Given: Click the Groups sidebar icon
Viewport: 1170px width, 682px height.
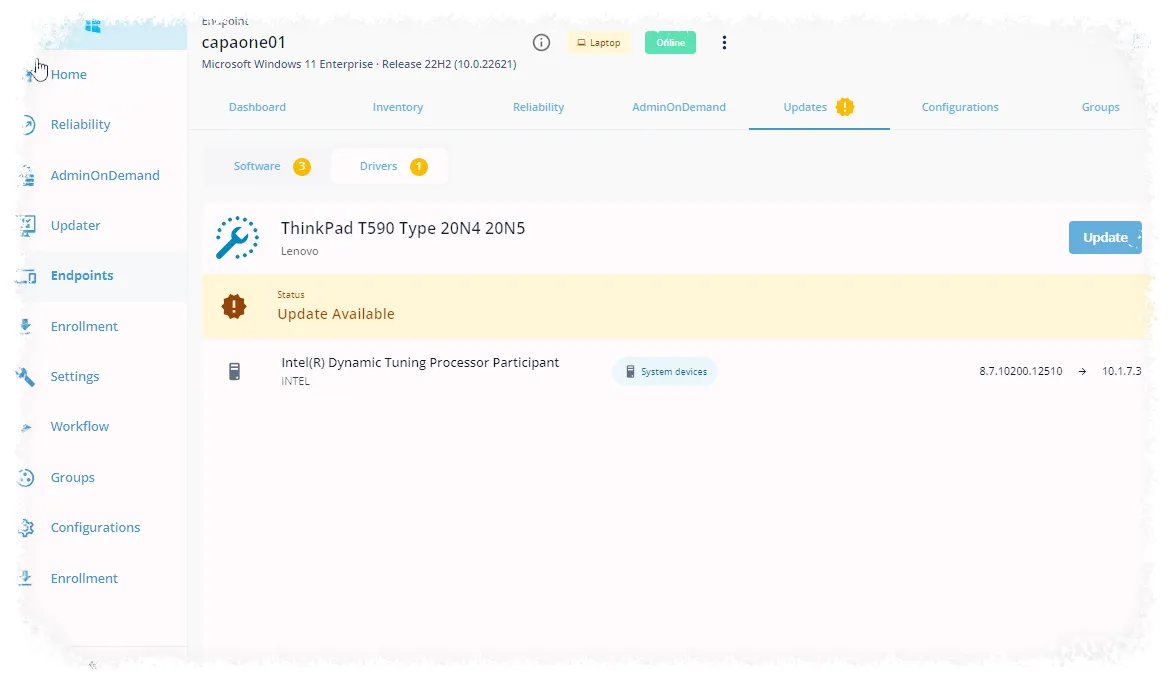Looking at the screenshot, I should (x=26, y=478).
